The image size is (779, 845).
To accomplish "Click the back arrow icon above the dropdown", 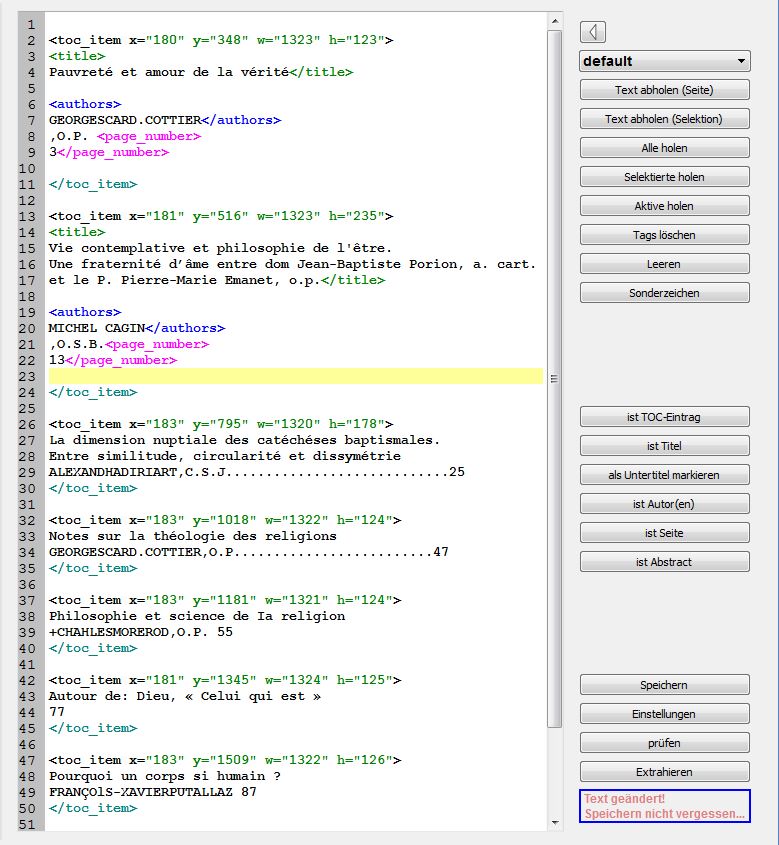I will click(593, 32).
